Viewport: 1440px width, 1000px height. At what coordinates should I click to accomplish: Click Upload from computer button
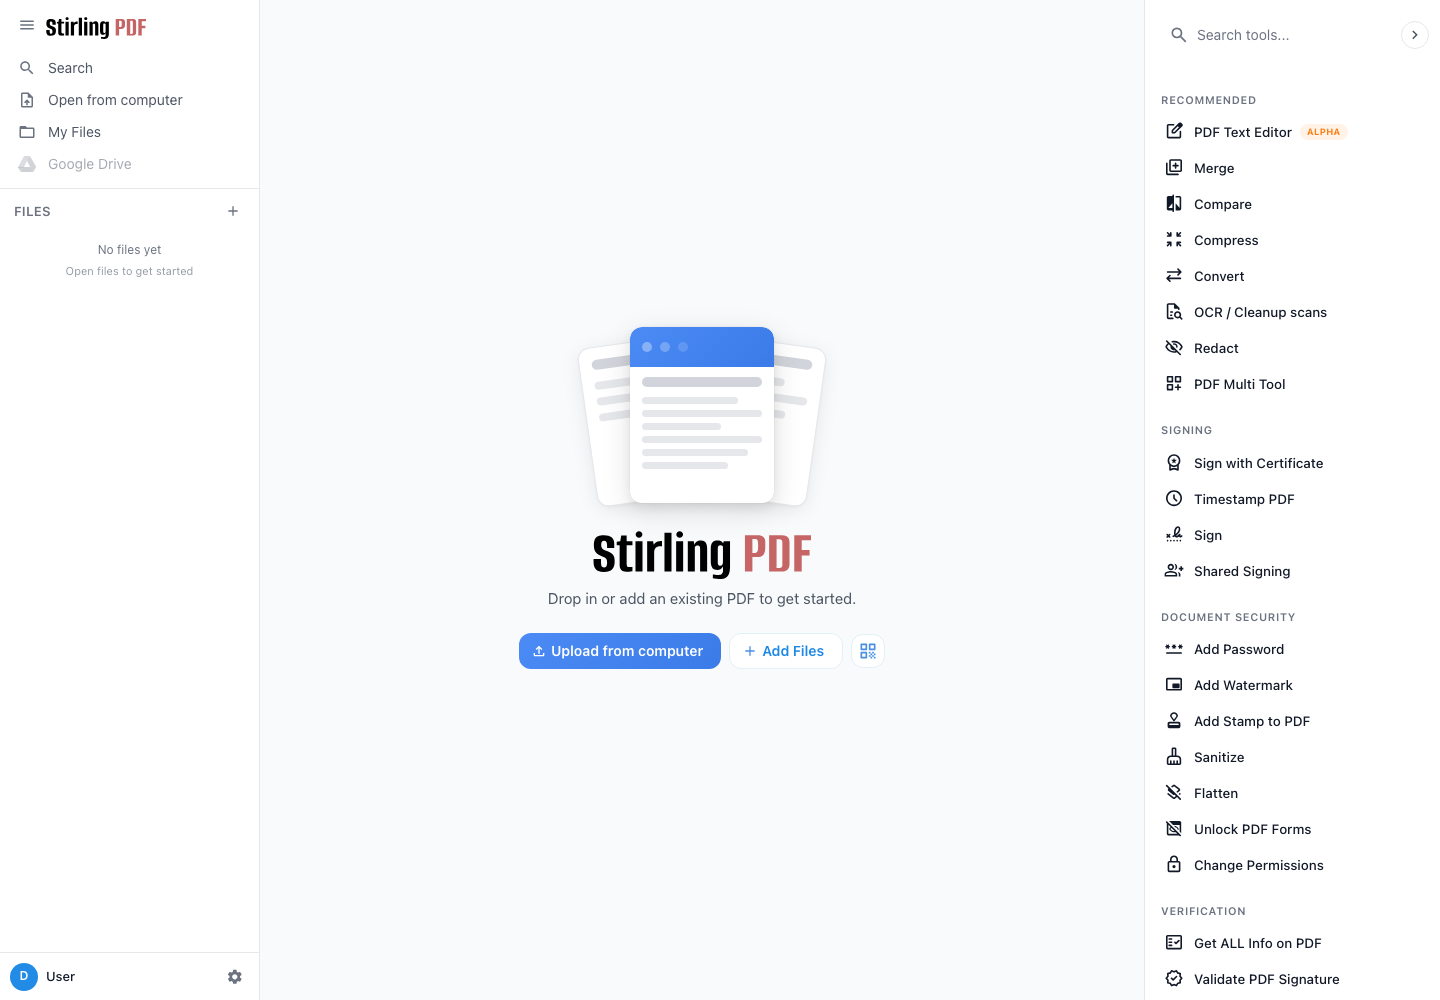[620, 651]
